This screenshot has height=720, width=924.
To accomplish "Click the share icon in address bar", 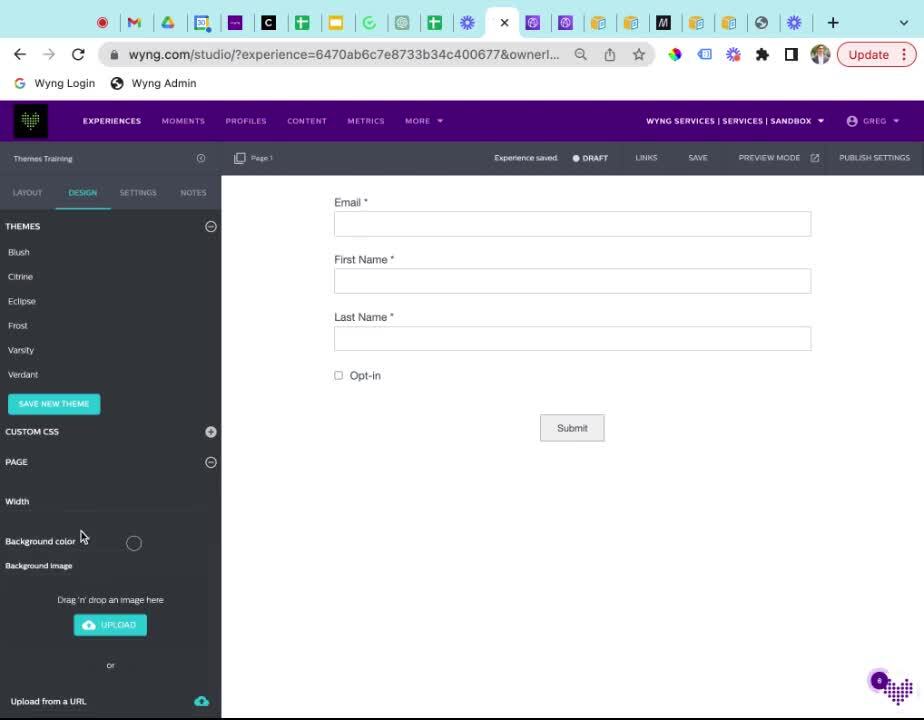I will [x=610, y=54].
